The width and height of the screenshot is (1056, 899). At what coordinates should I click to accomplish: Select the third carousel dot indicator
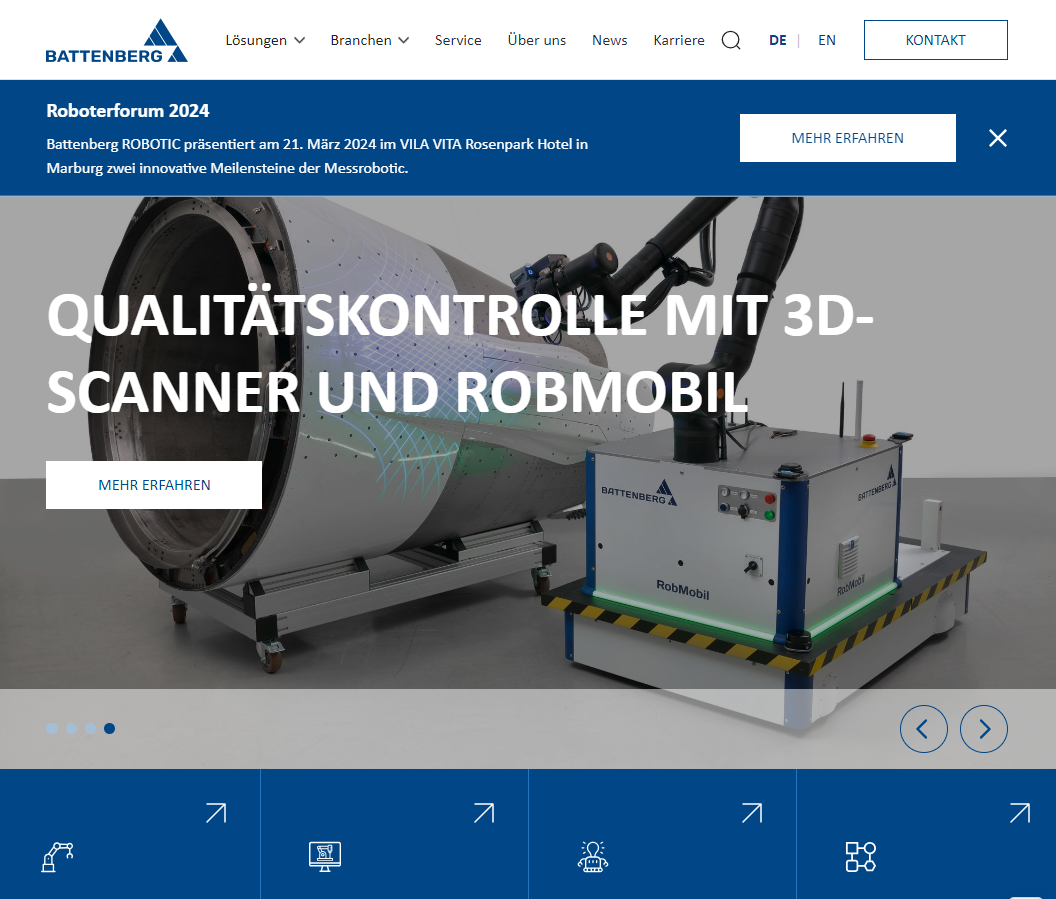coord(90,729)
